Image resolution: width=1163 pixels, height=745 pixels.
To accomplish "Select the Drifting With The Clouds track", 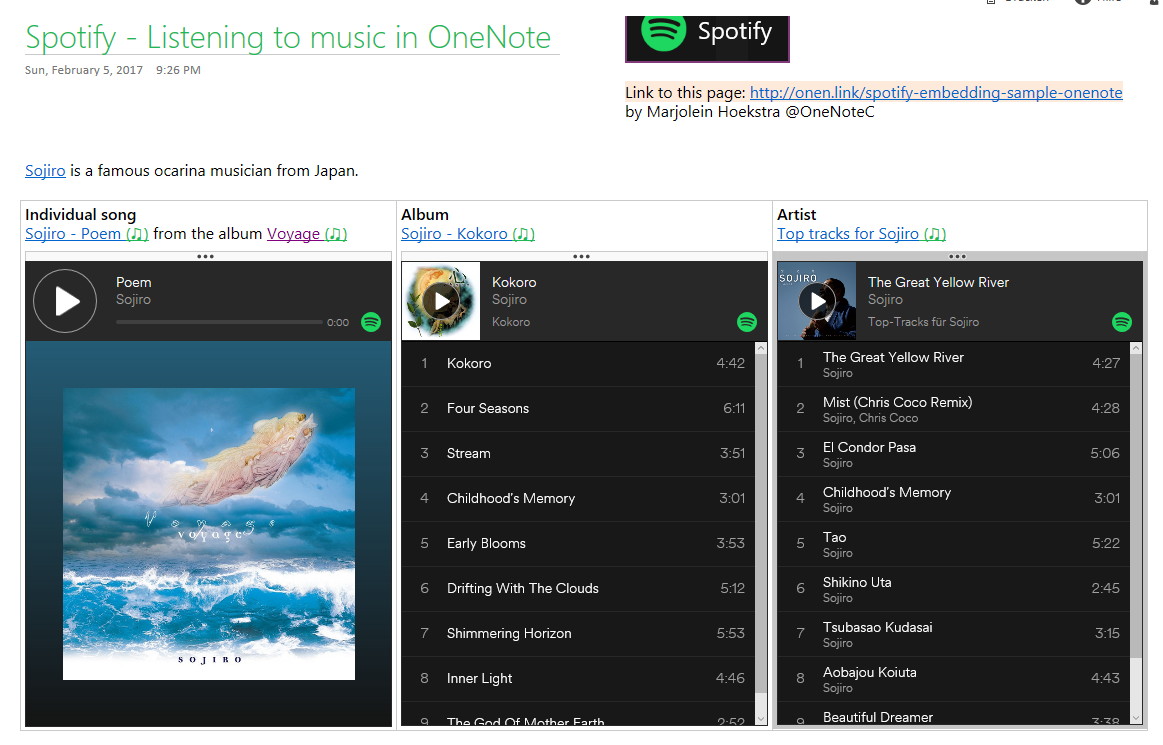I will pos(578,588).
